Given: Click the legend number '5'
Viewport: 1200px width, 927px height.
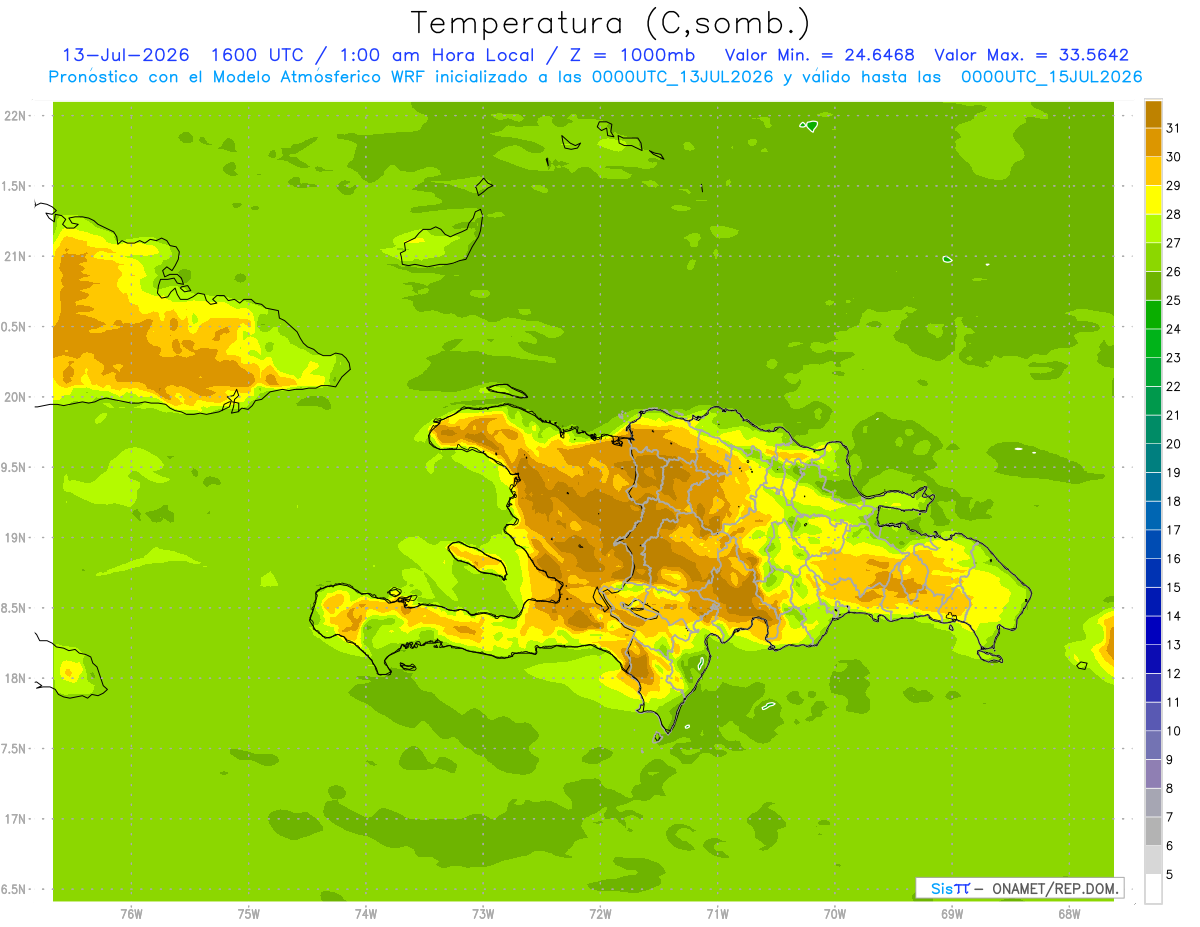Looking at the screenshot, I should (x=1171, y=875).
